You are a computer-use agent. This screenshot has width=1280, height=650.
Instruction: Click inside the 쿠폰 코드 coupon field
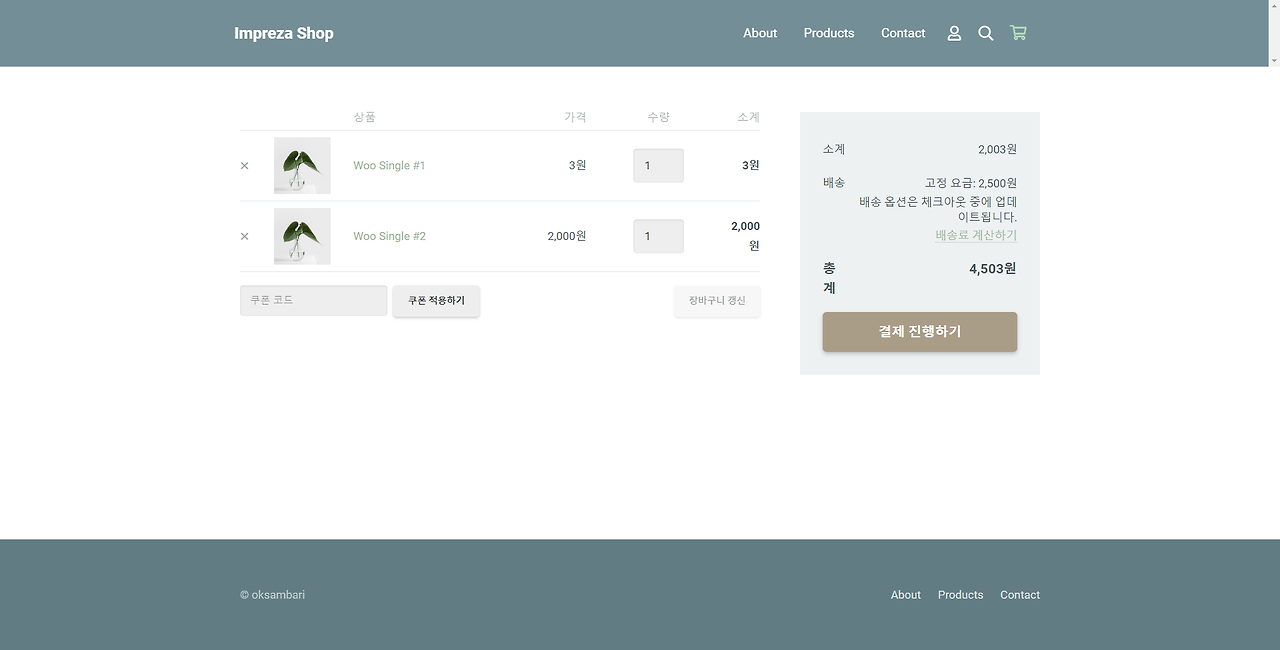point(313,300)
